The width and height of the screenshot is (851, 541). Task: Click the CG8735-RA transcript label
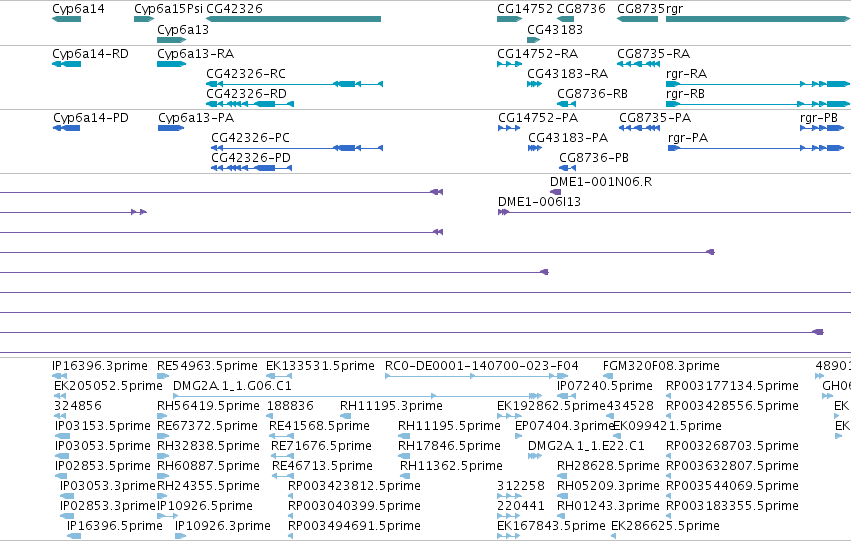click(653, 54)
